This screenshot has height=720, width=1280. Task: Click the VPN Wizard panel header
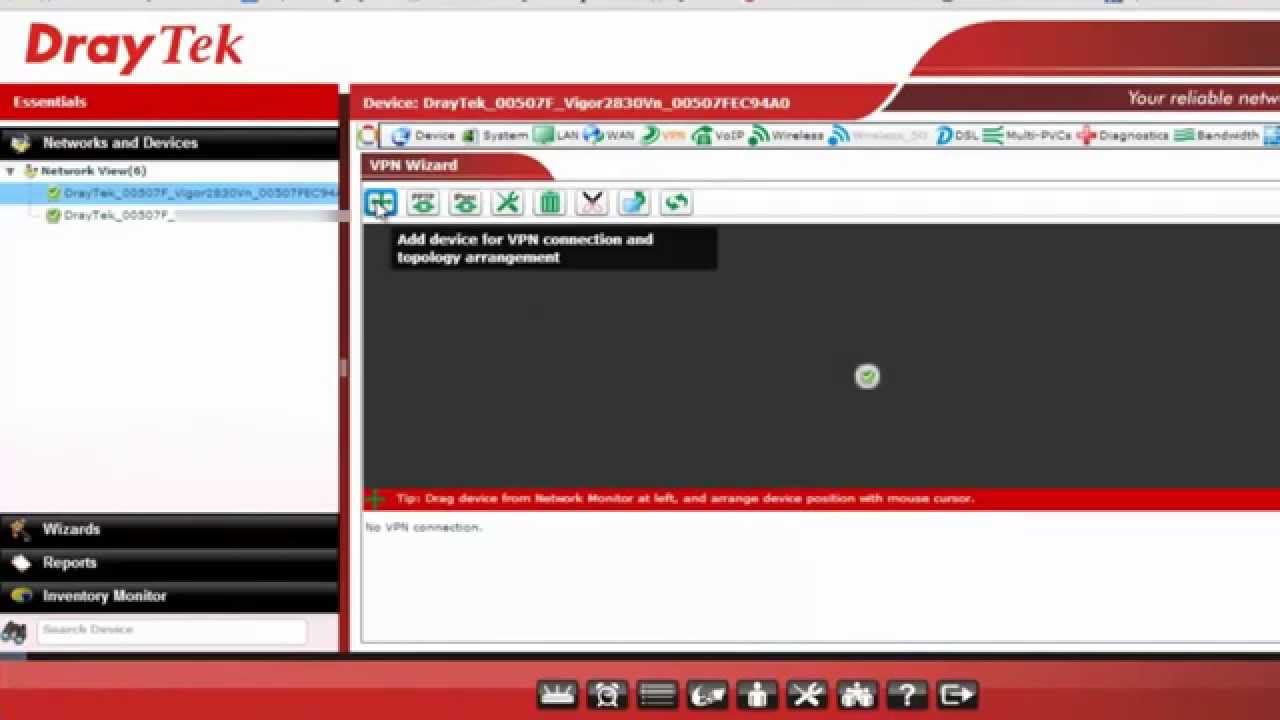455,166
